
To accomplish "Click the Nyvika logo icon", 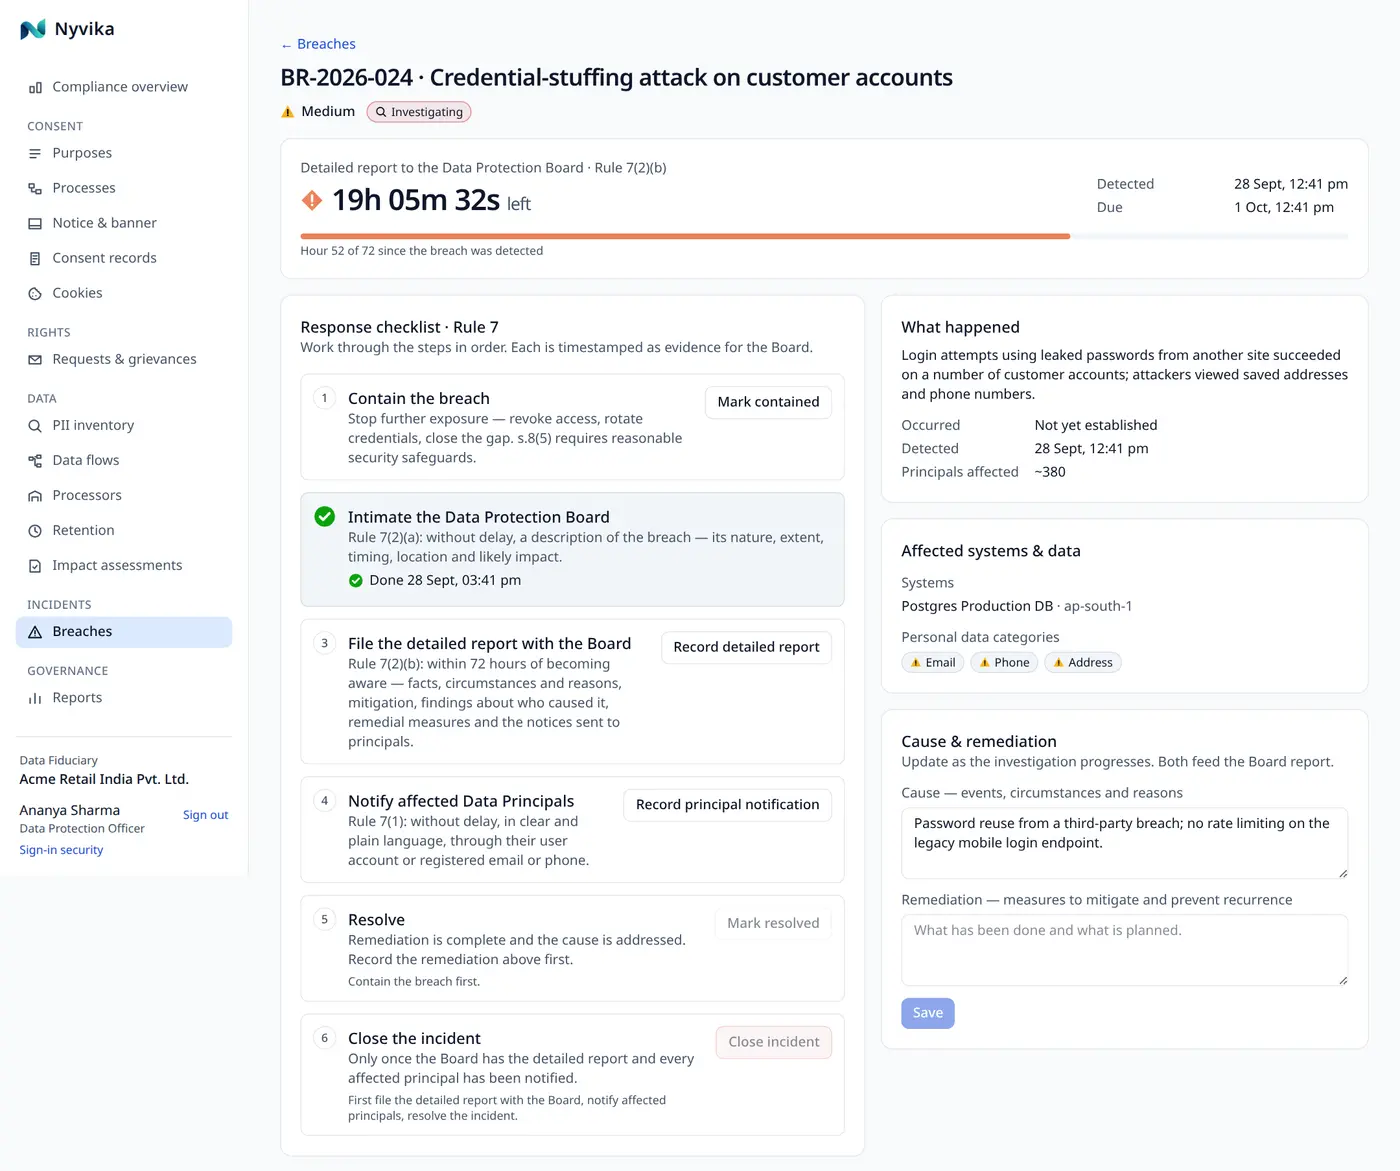I will (x=33, y=29).
